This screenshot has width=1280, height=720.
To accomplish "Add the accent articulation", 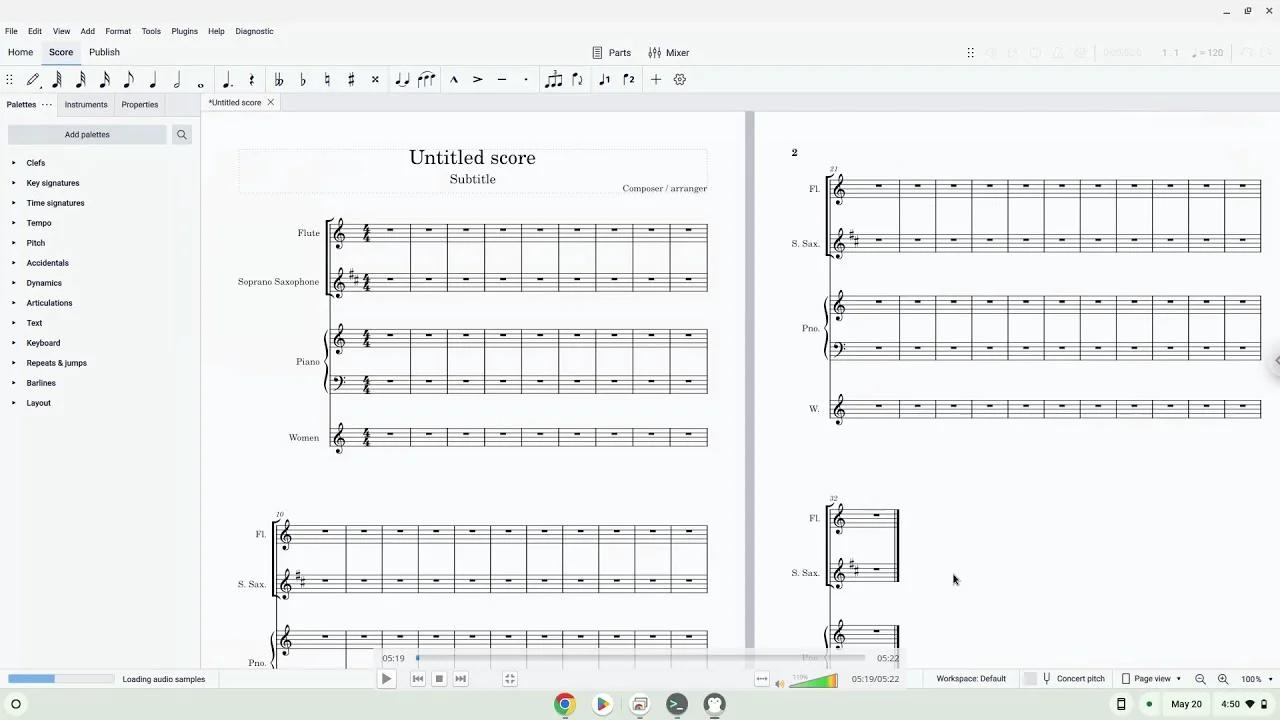I will click(x=477, y=80).
